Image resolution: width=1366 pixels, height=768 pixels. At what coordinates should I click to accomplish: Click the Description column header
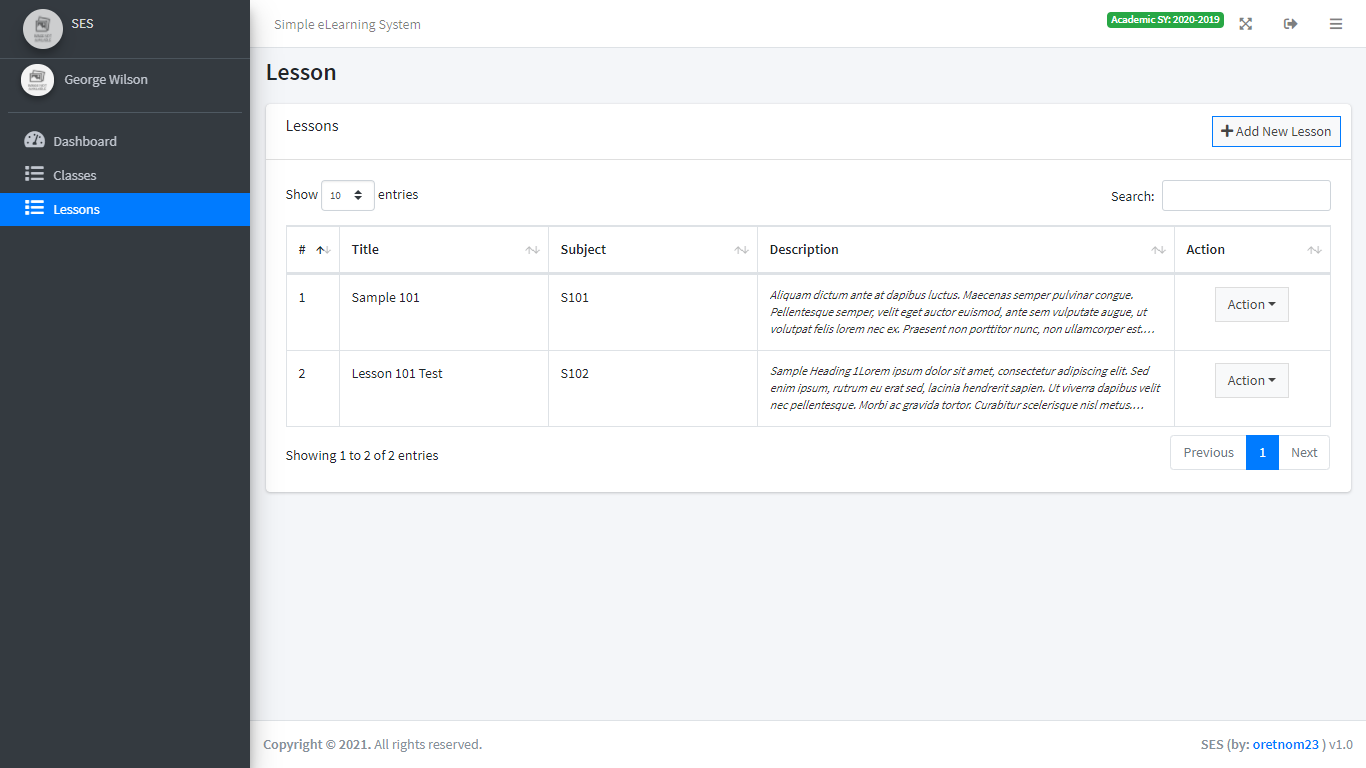(966, 250)
